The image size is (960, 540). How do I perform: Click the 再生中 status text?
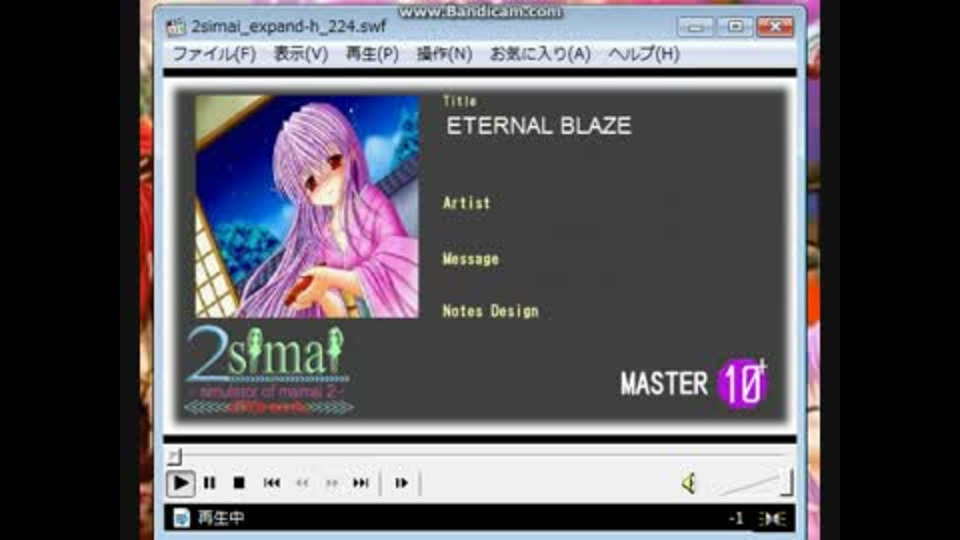pos(220,518)
